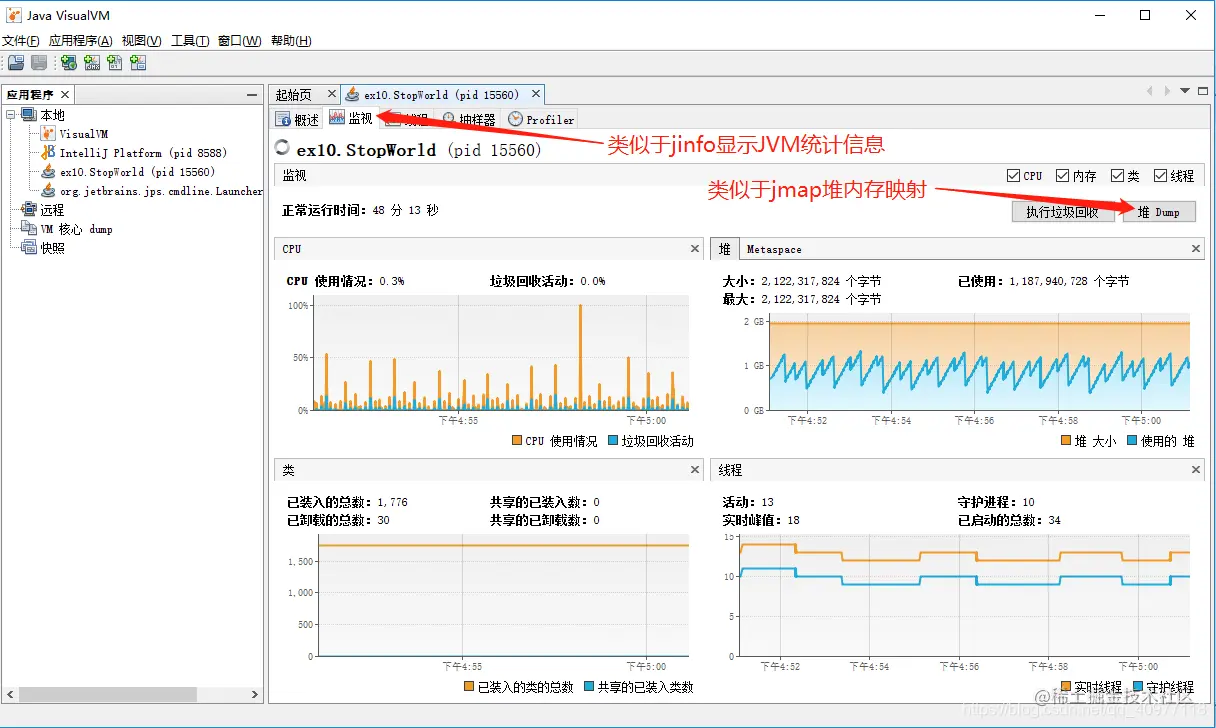Click the 使用的 堆 legend swatch
1216x728 pixels.
coord(1132,441)
